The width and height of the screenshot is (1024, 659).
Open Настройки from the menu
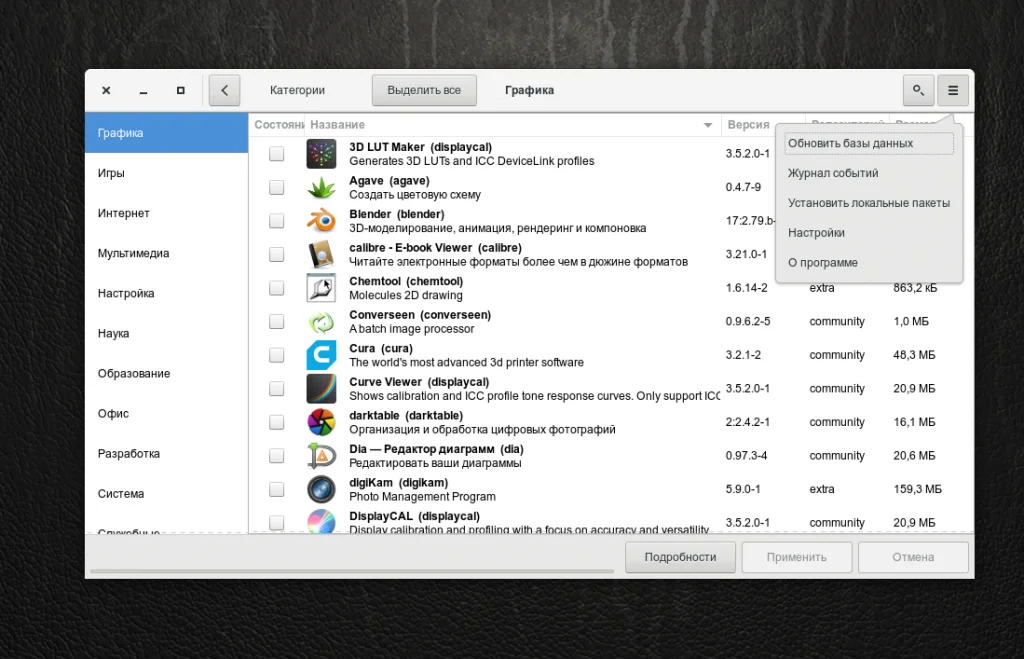(x=869, y=233)
